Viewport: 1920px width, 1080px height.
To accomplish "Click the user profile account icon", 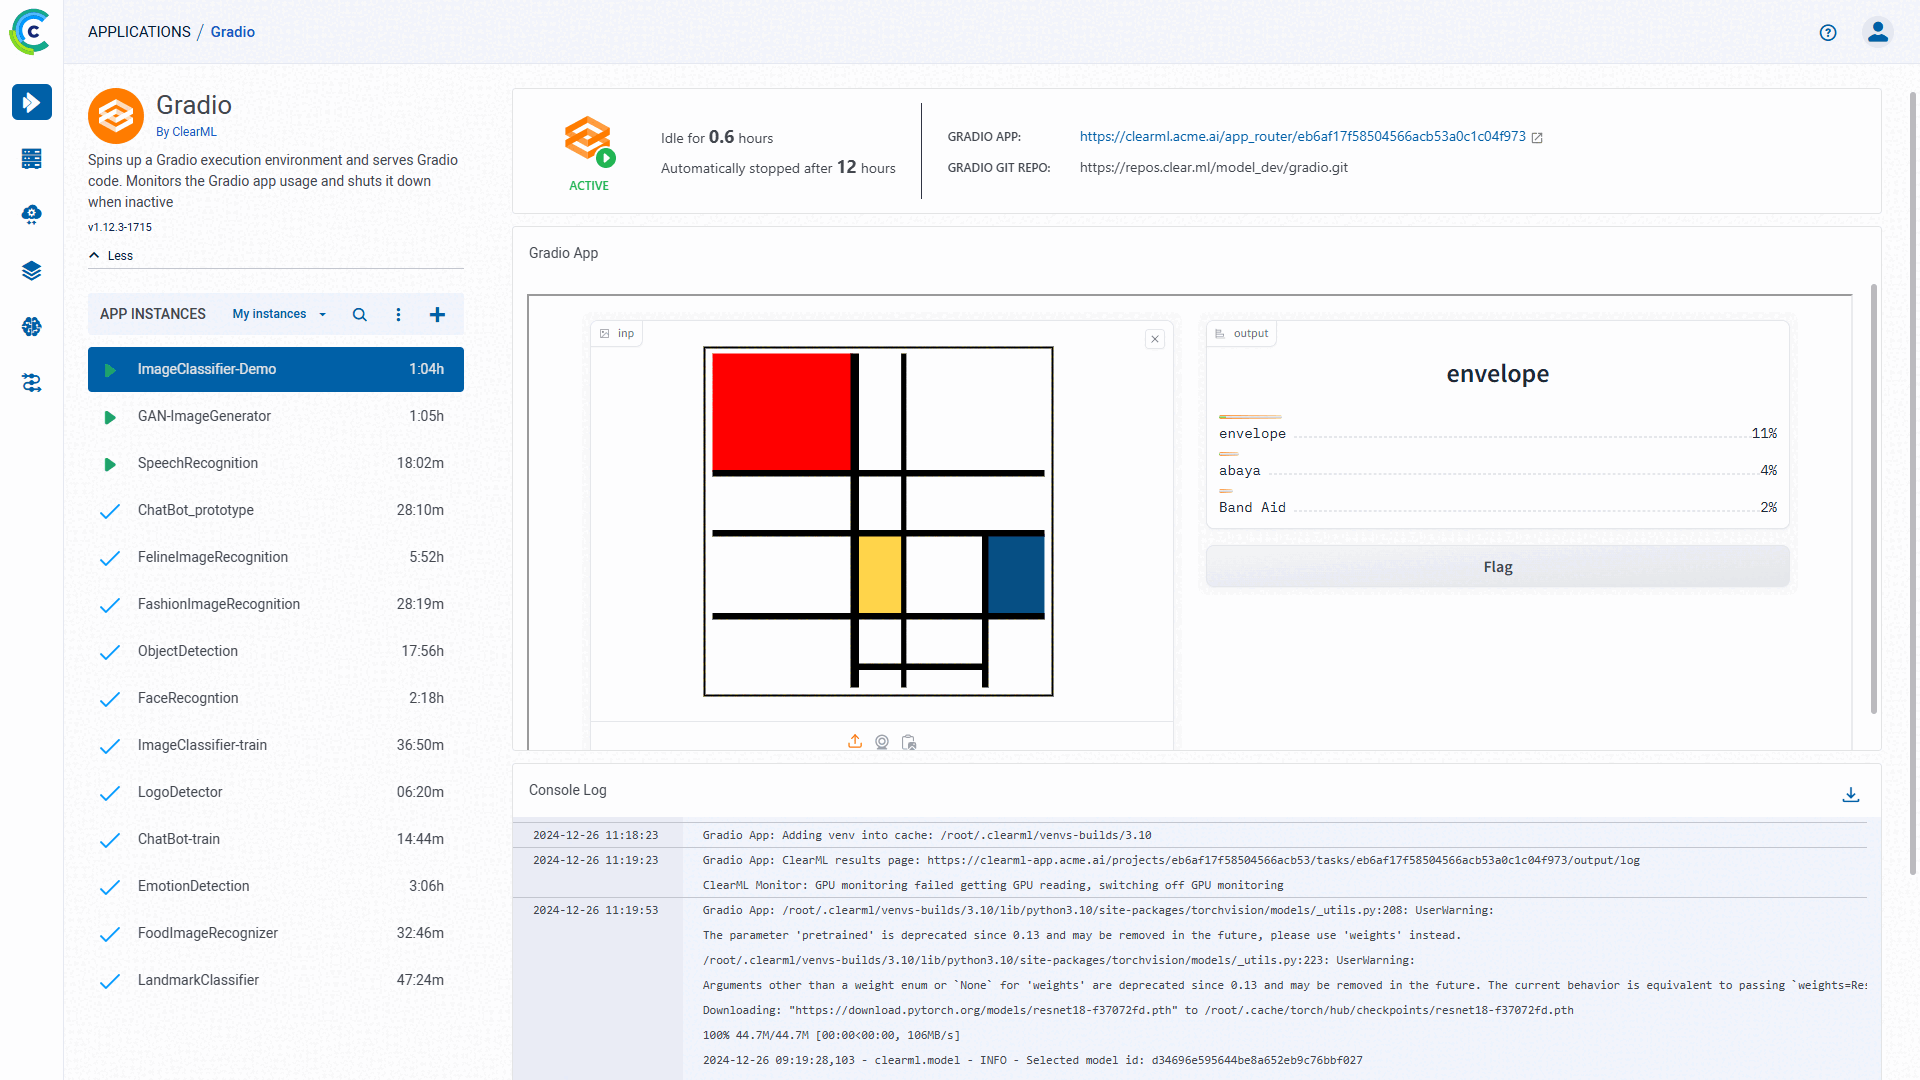I will click(x=1878, y=32).
